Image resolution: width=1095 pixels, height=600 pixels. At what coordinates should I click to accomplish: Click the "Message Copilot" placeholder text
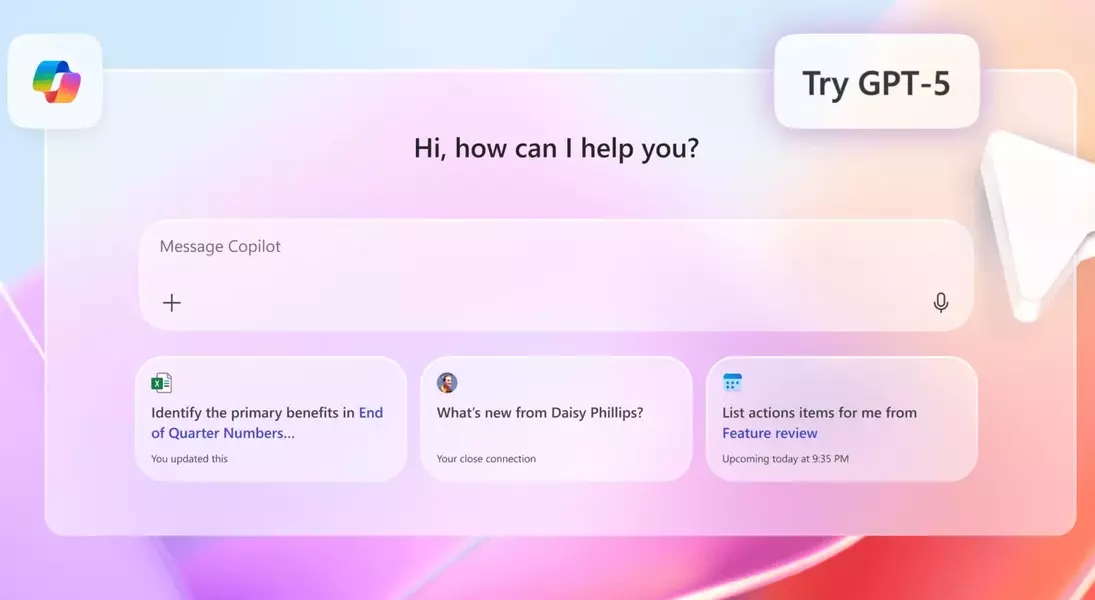coord(220,247)
